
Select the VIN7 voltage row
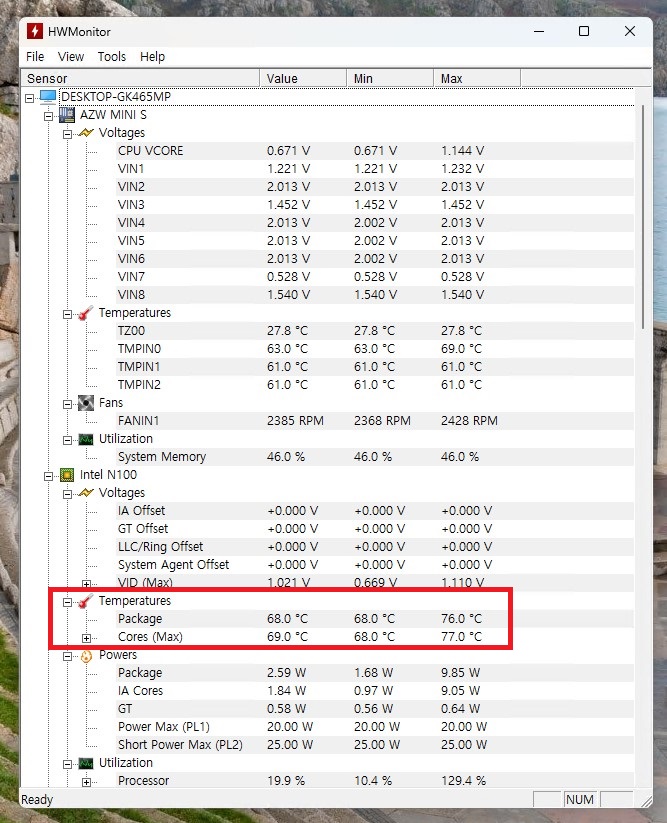[375, 277]
